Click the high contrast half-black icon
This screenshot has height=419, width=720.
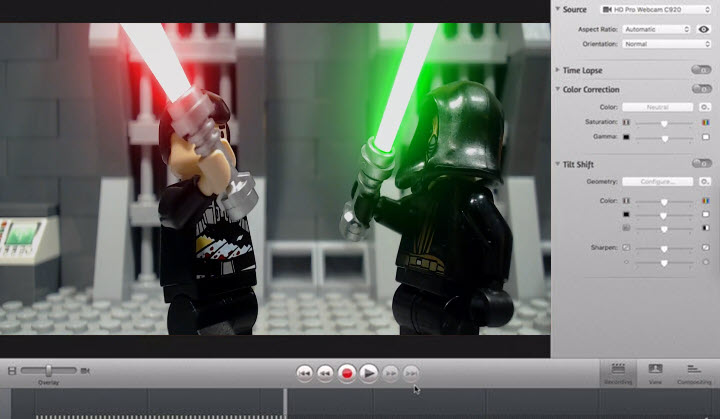pos(706,228)
